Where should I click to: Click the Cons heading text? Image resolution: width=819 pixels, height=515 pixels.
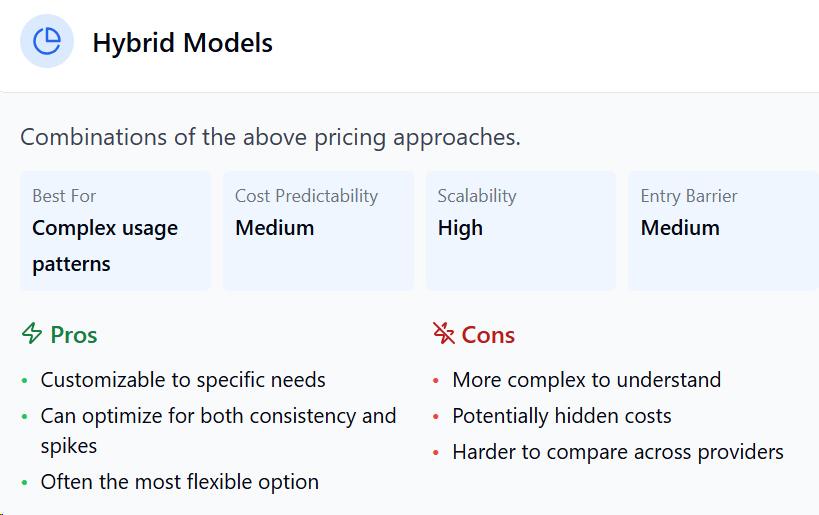[488, 335]
